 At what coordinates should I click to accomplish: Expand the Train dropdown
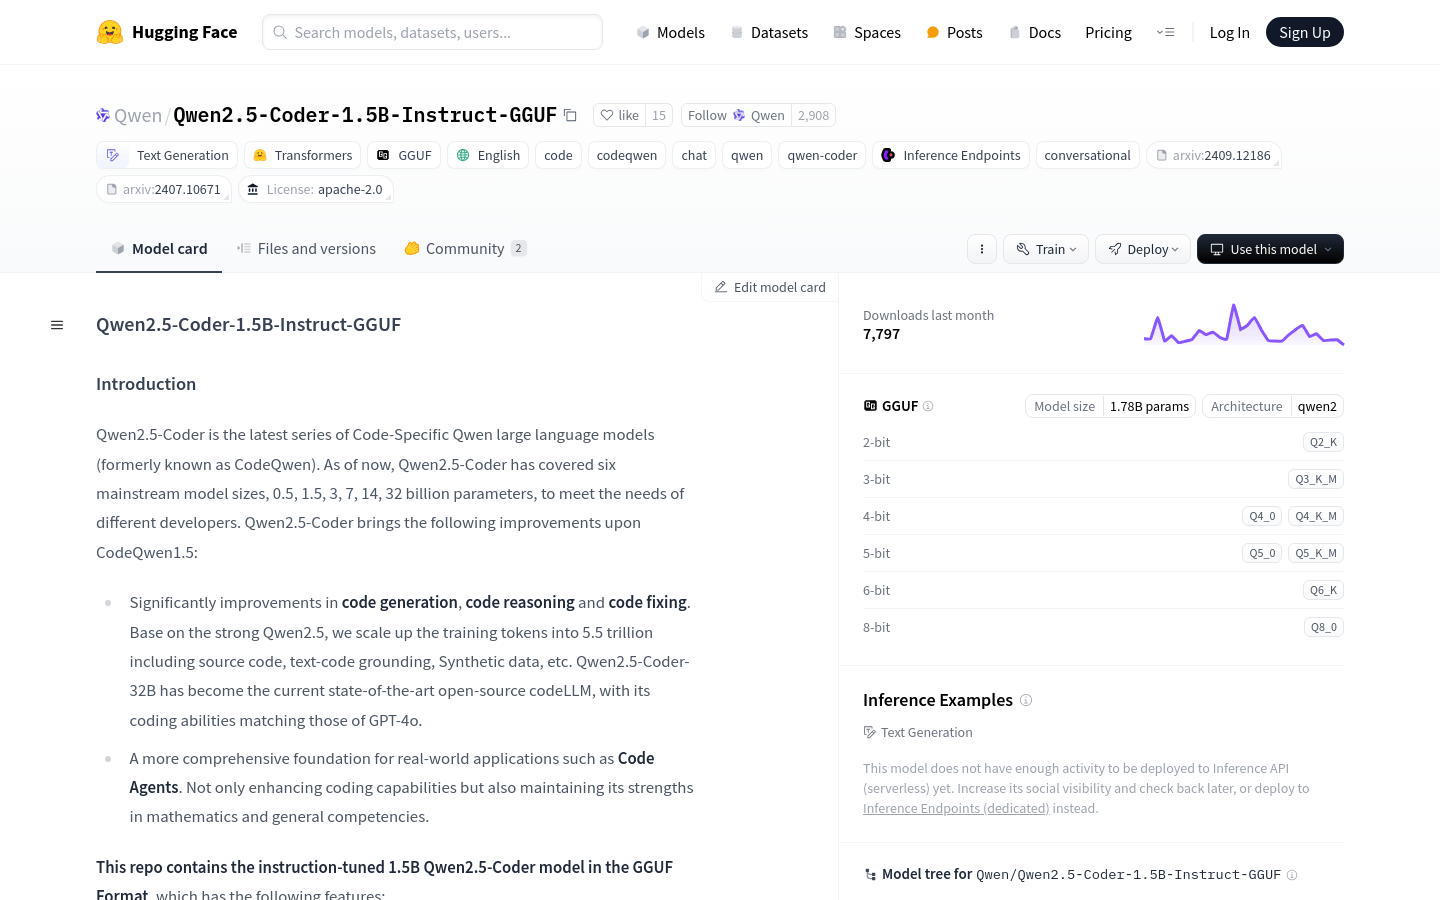point(1046,249)
